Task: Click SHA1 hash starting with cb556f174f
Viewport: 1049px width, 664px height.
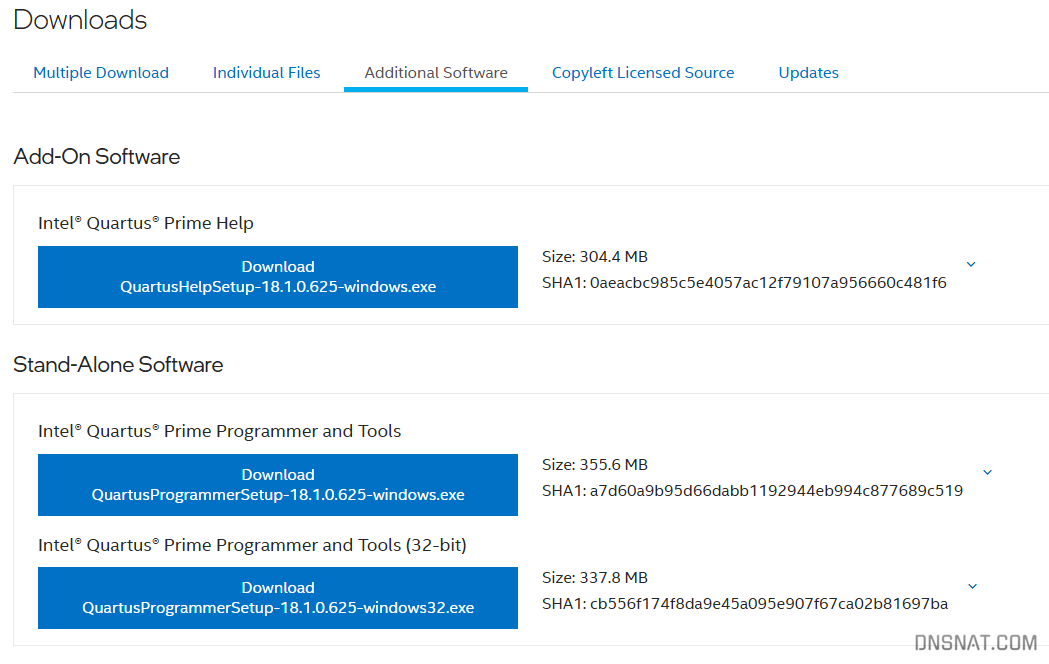Action: click(769, 604)
